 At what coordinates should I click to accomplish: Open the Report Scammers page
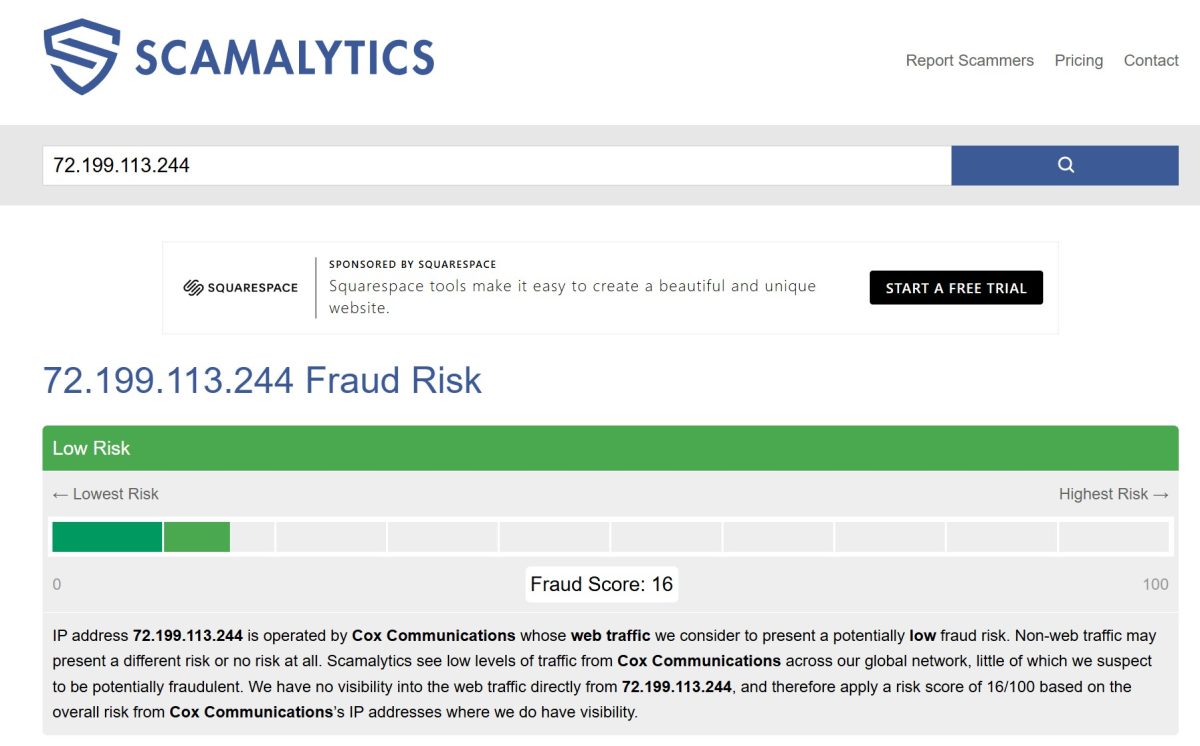click(969, 60)
